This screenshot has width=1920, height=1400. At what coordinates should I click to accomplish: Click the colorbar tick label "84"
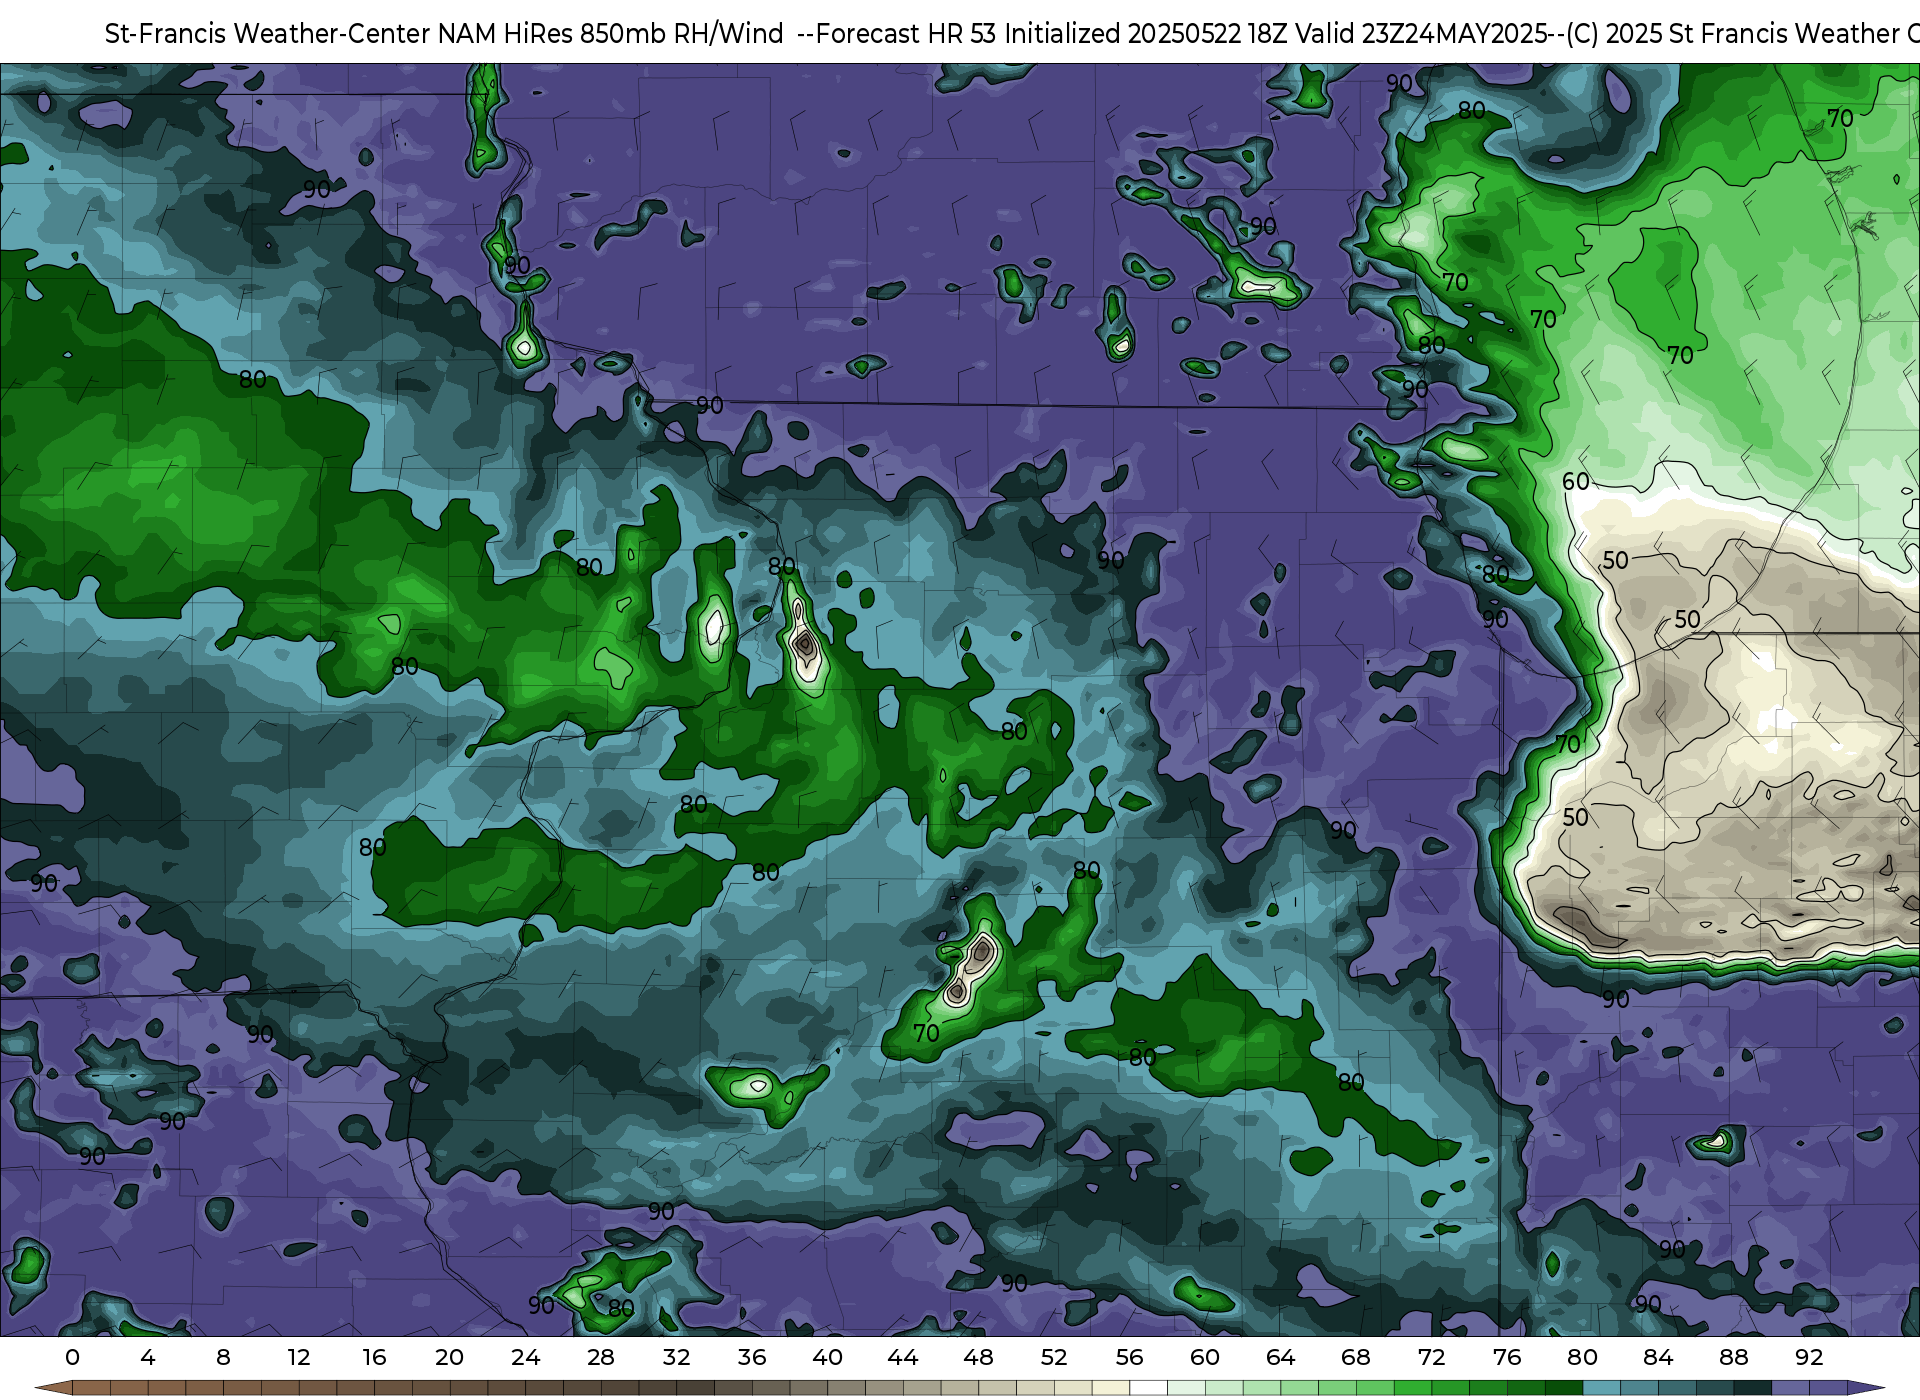click(1658, 1357)
